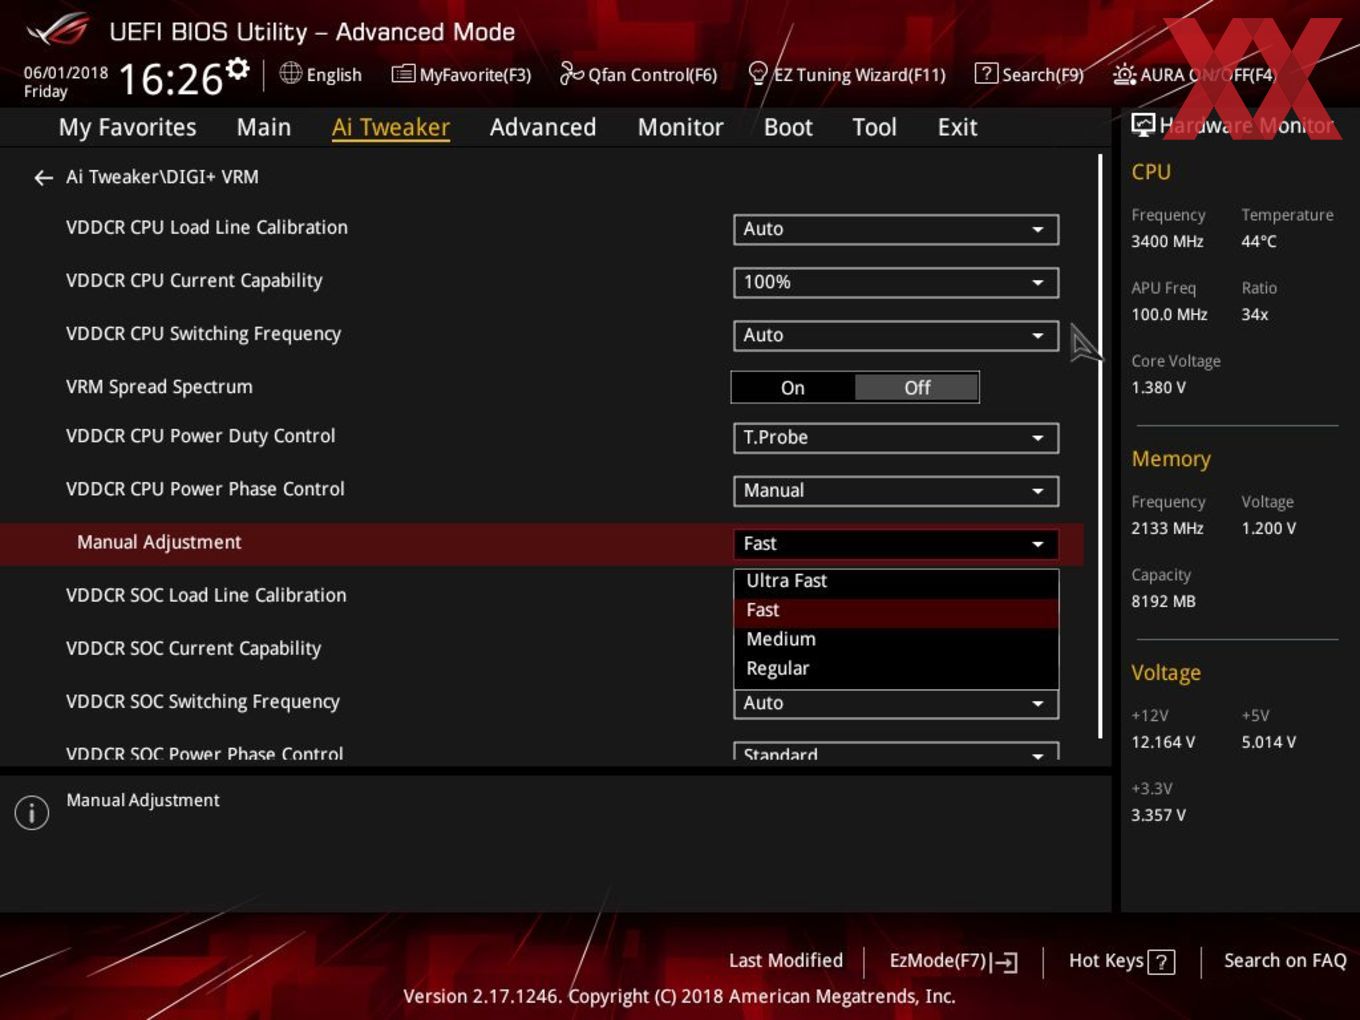Open VDDCR CPU Power Duty Control dropdown

tap(896, 437)
